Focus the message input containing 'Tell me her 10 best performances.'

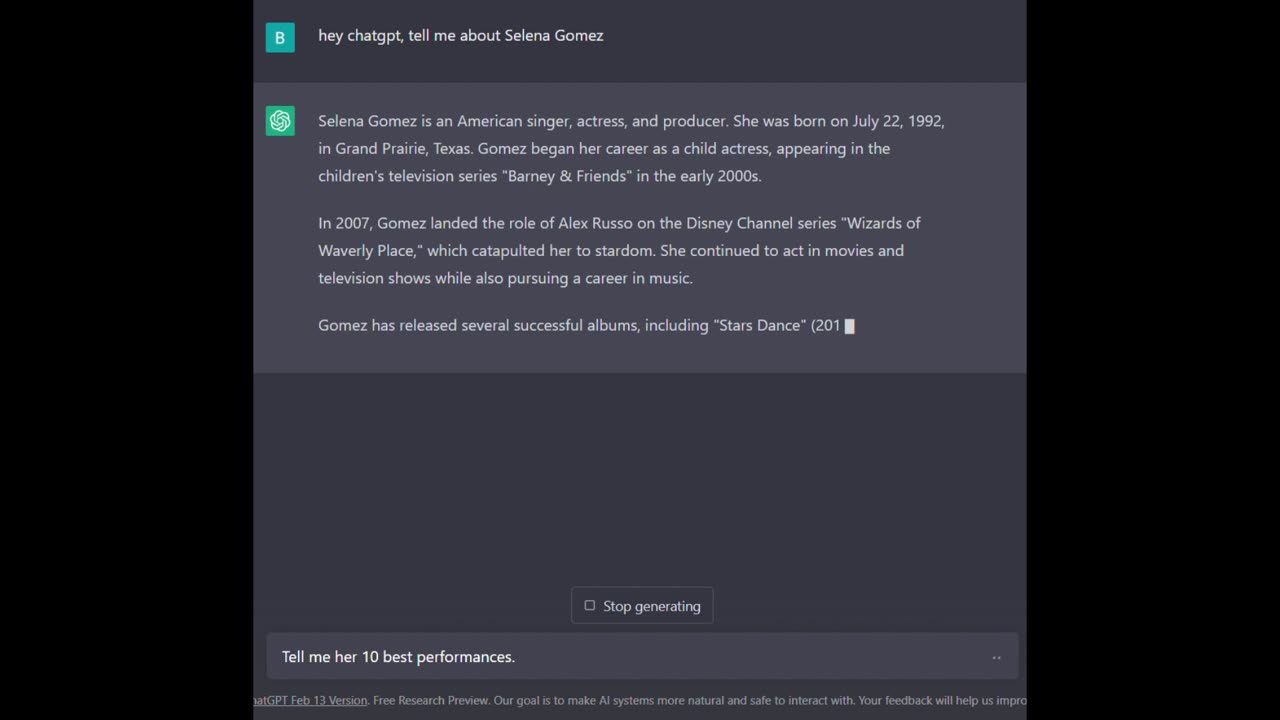coord(642,657)
